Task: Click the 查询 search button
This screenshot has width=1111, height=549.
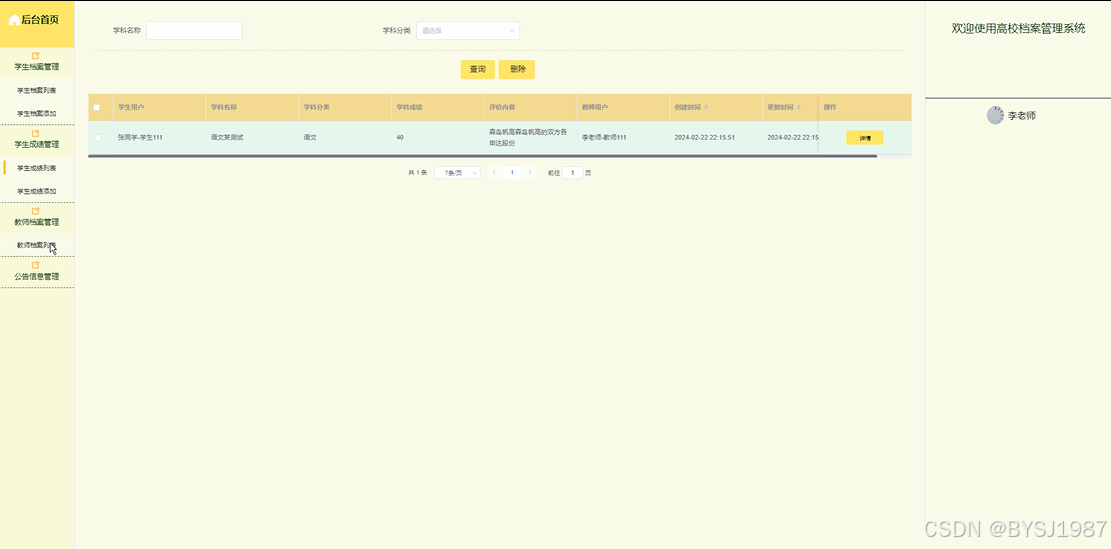Action: click(x=478, y=69)
